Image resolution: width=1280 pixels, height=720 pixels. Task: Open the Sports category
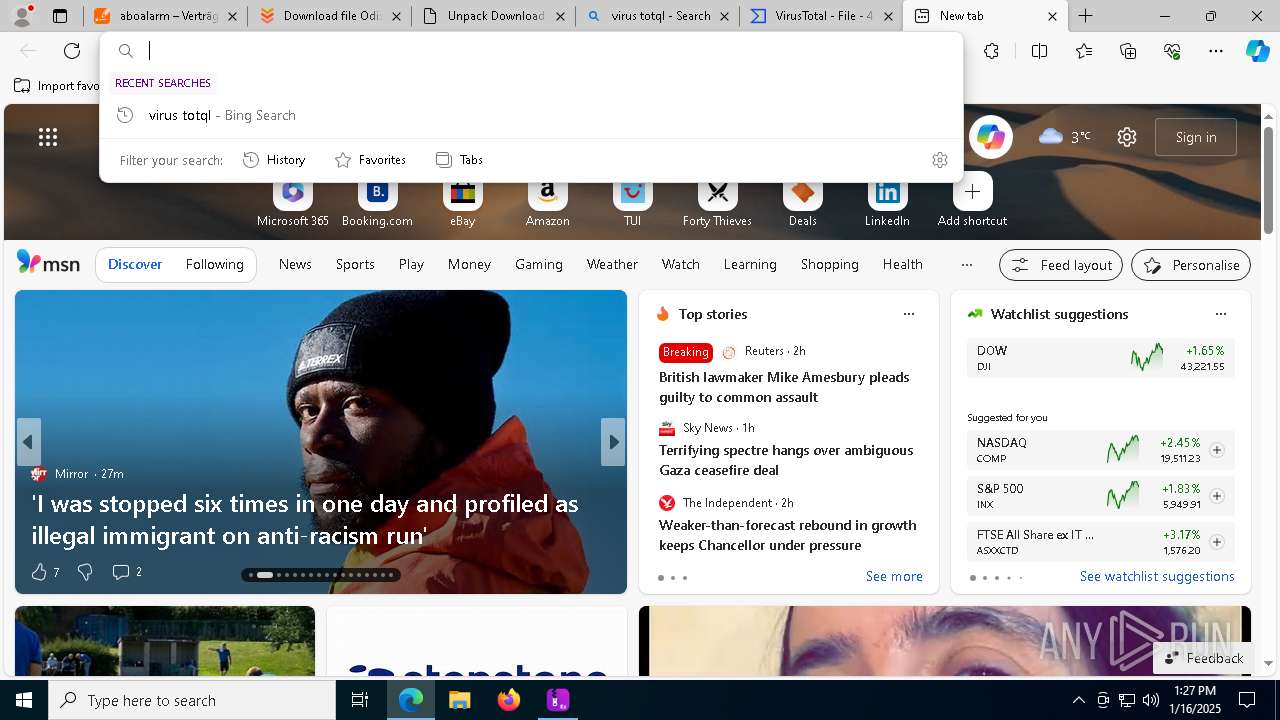pyautogui.click(x=355, y=264)
